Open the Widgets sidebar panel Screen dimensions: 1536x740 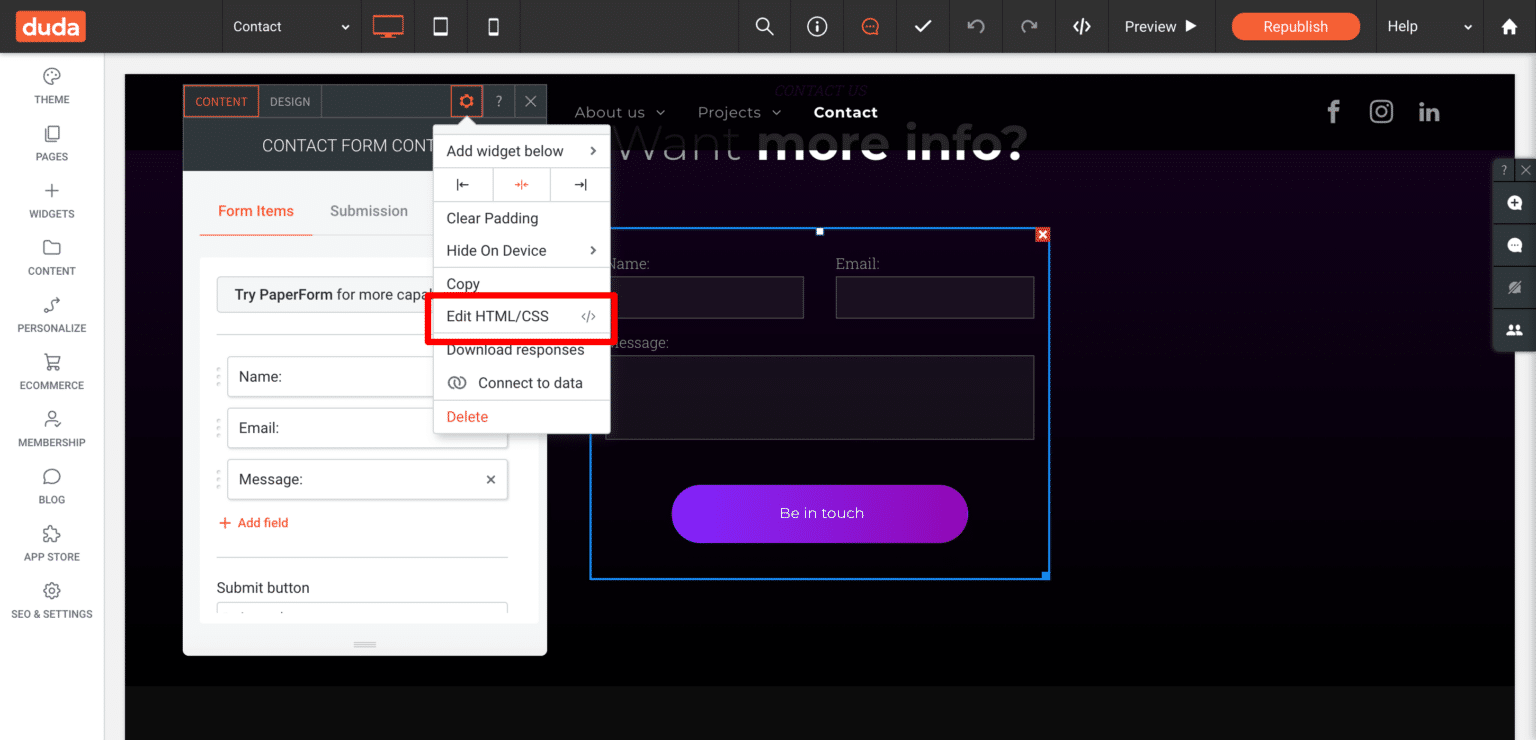[52, 200]
